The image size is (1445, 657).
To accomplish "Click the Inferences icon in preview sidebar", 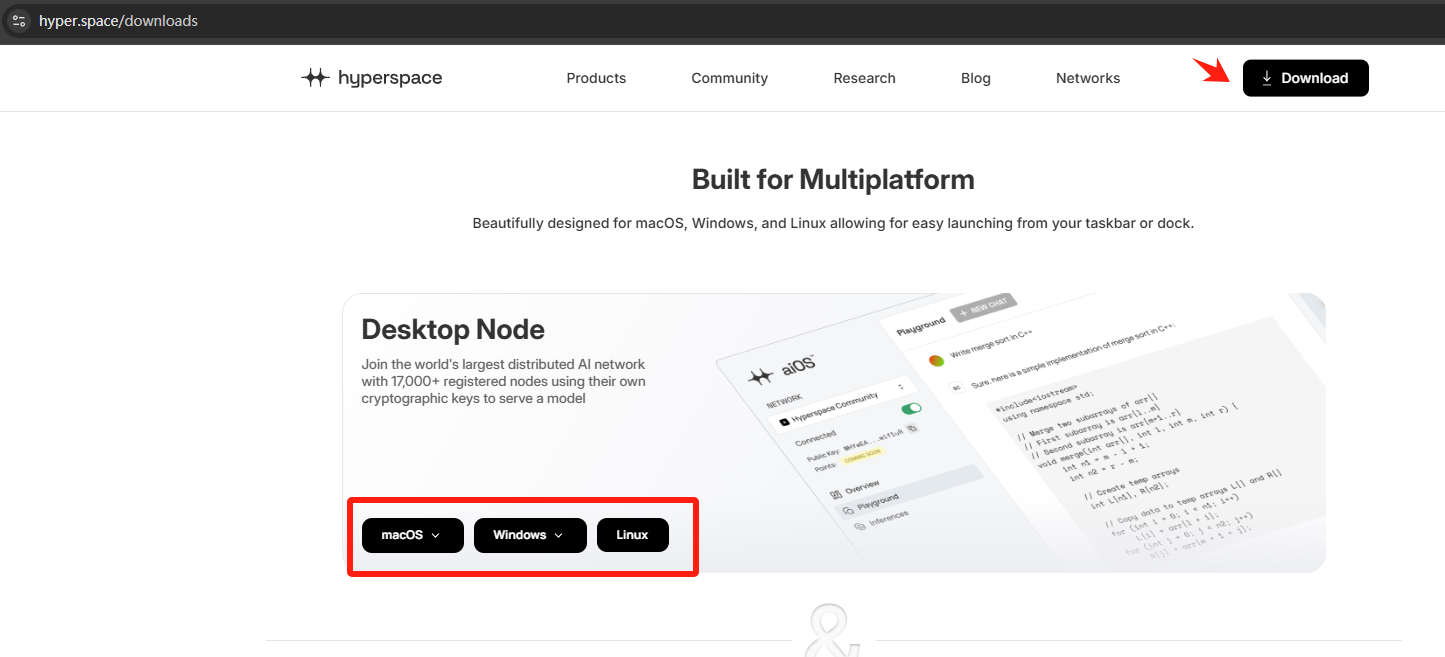I will click(860, 525).
